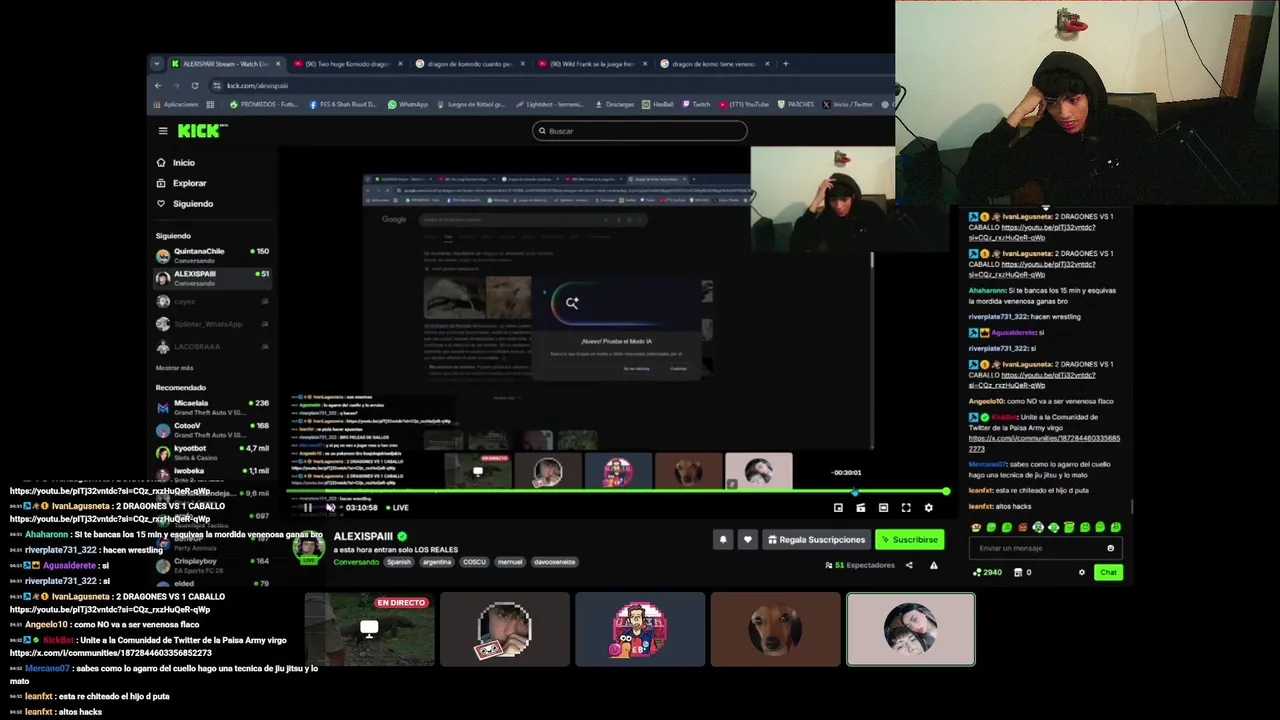Open the Kick hamburger sidebar menu
This screenshot has width=1280, height=720.
[162, 131]
